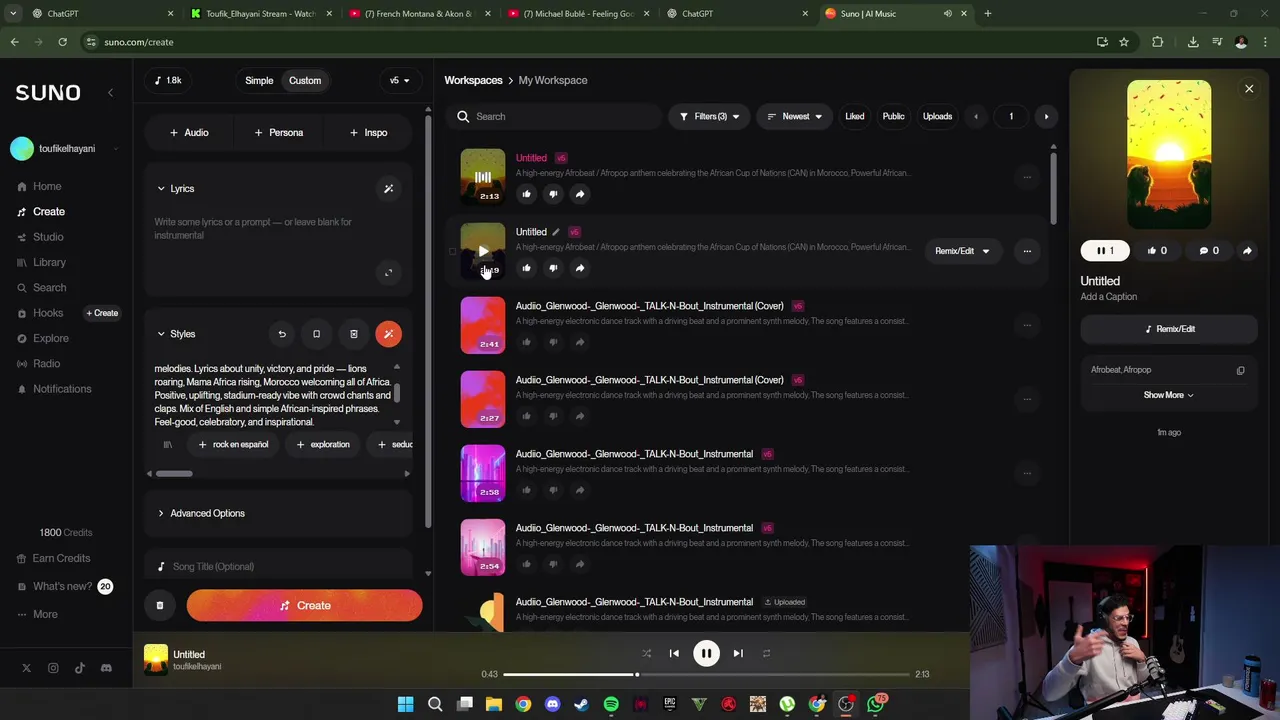Switch to Michael Bublé browser tab
Screen dimensions: 1280x720
coord(578,13)
